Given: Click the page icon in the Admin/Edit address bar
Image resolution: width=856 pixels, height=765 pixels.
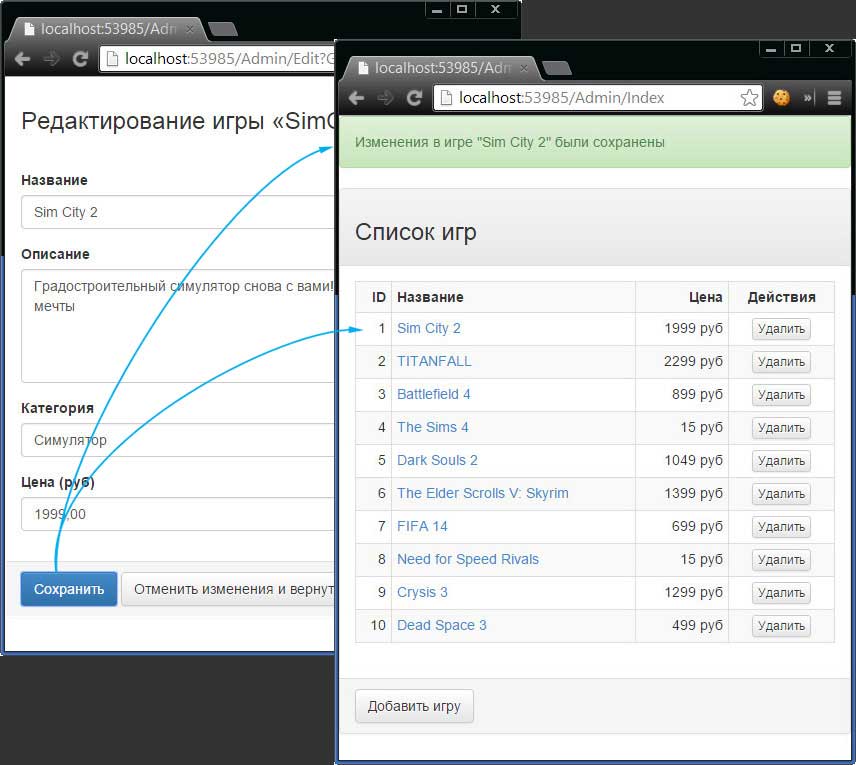Looking at the screenshot, I should click(x=112, y=59).
